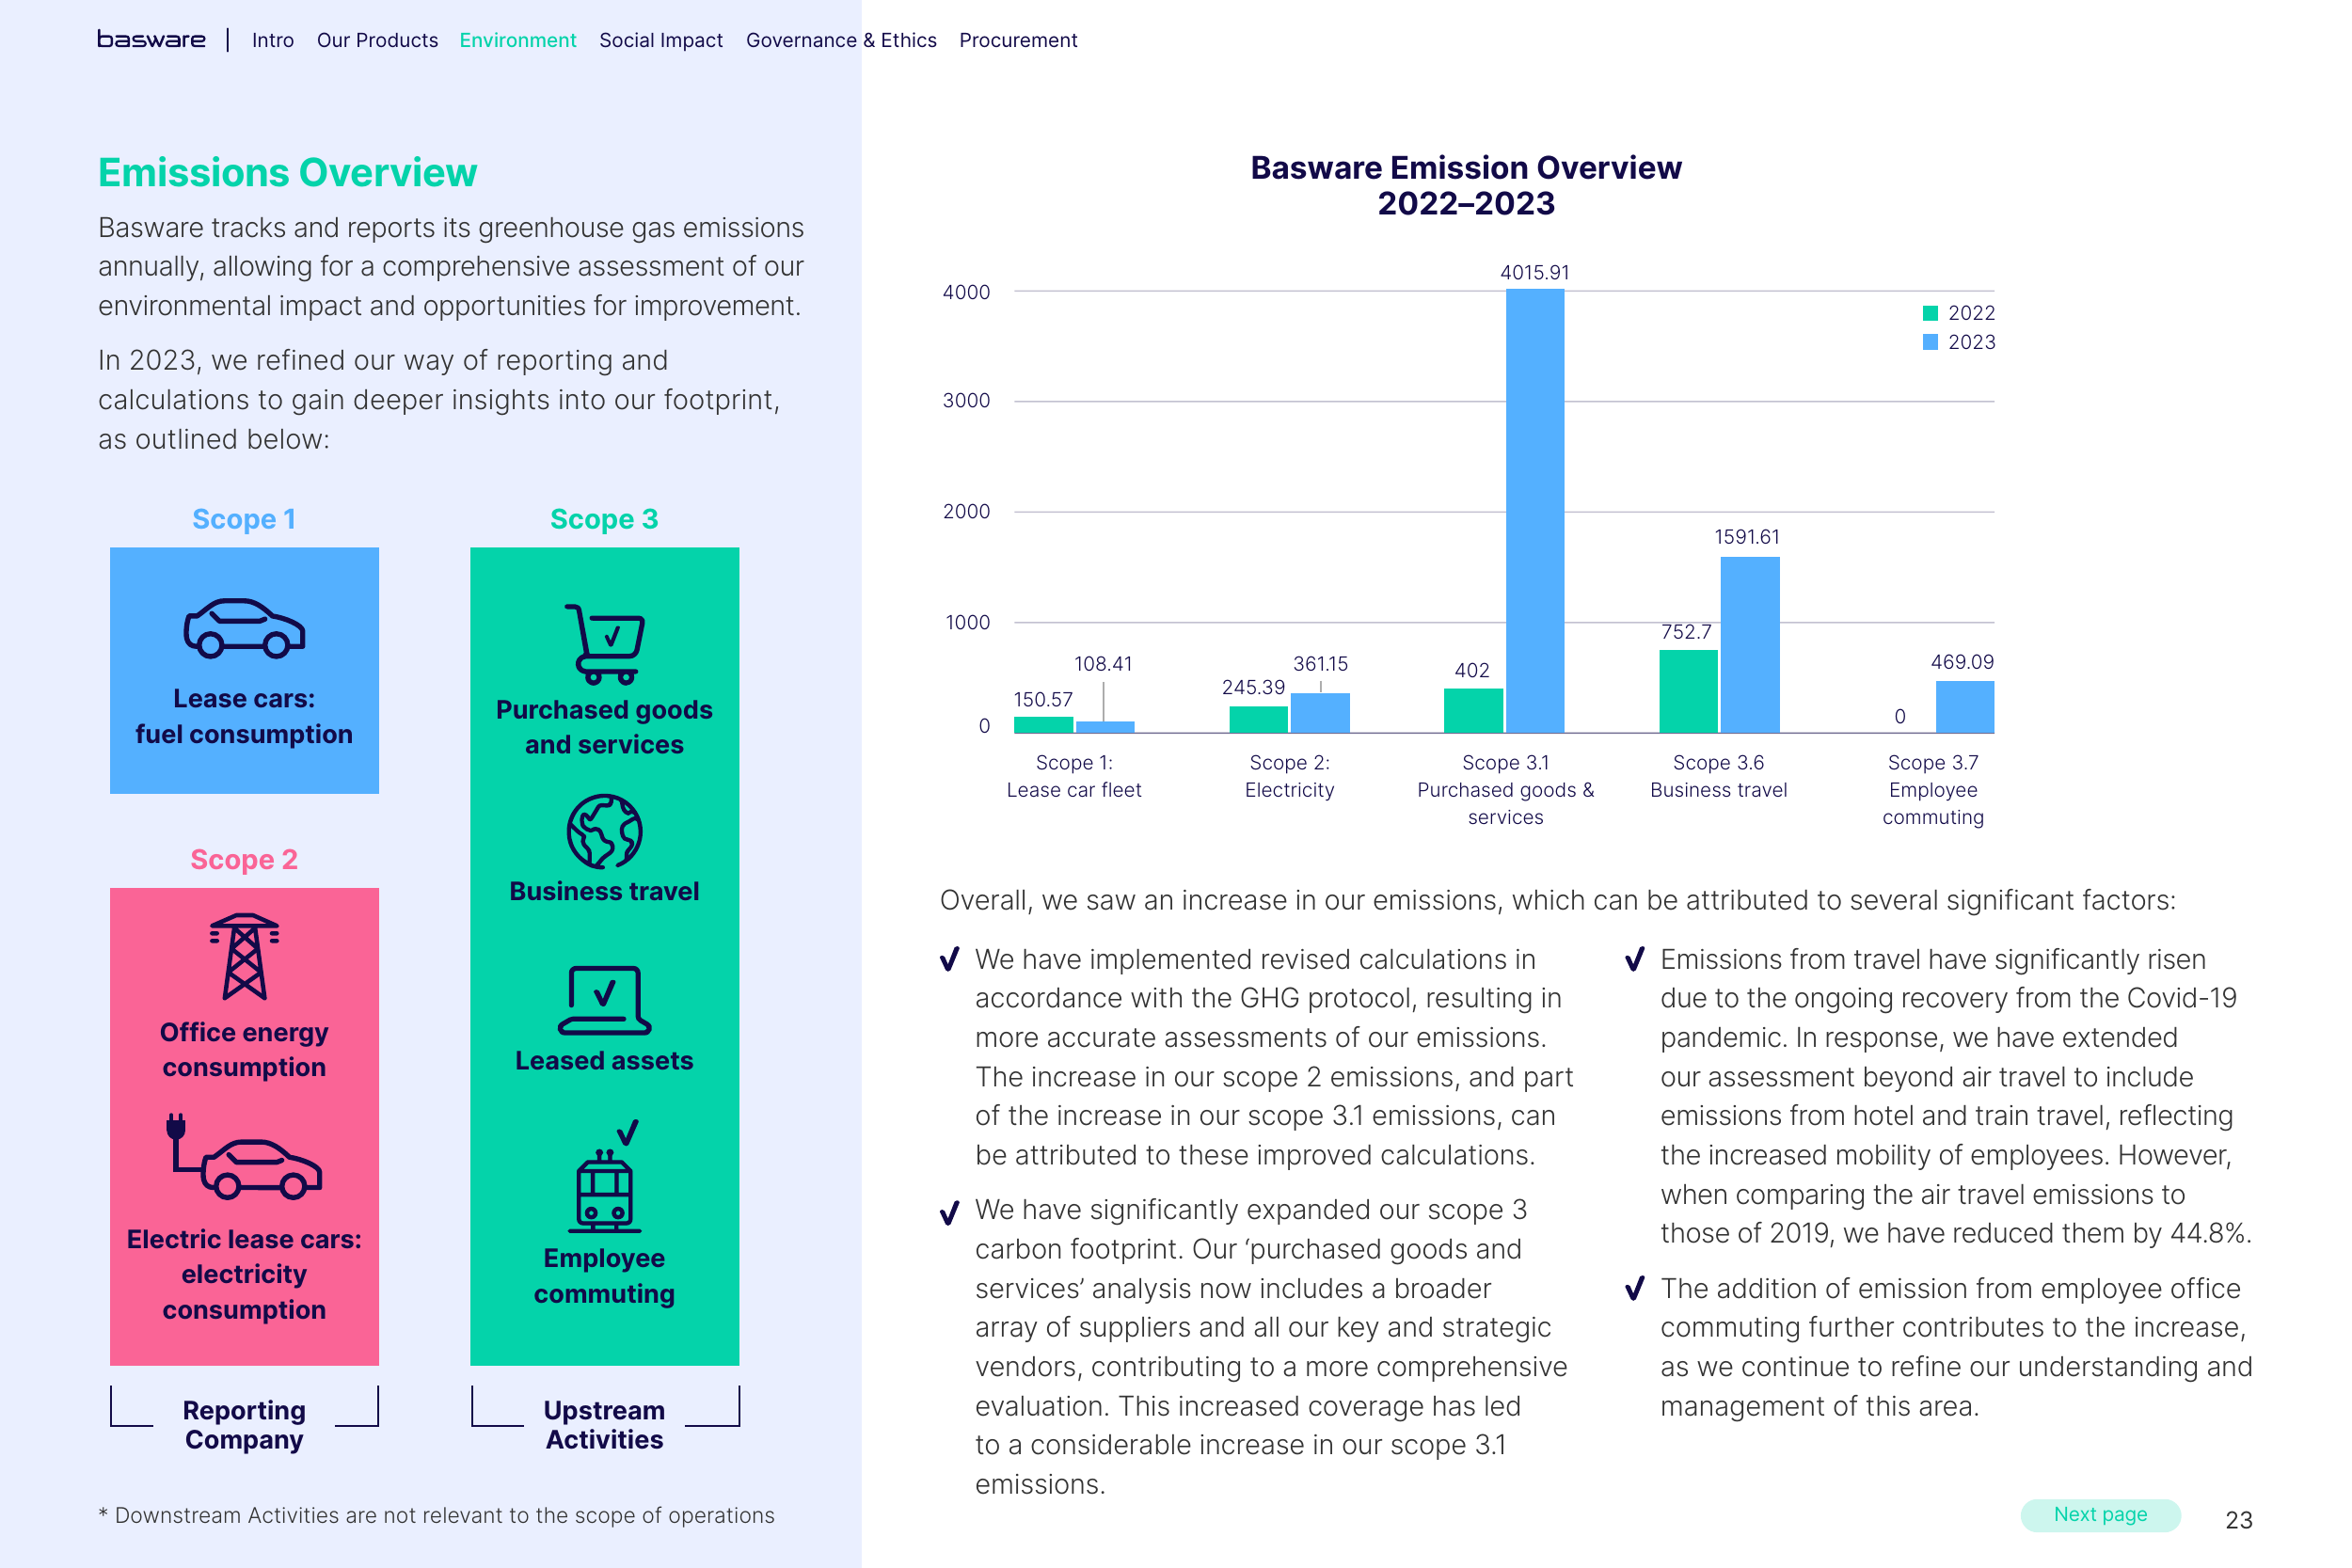
Task: Click the tram employee commuting icon
Action: pos(606,1176)
